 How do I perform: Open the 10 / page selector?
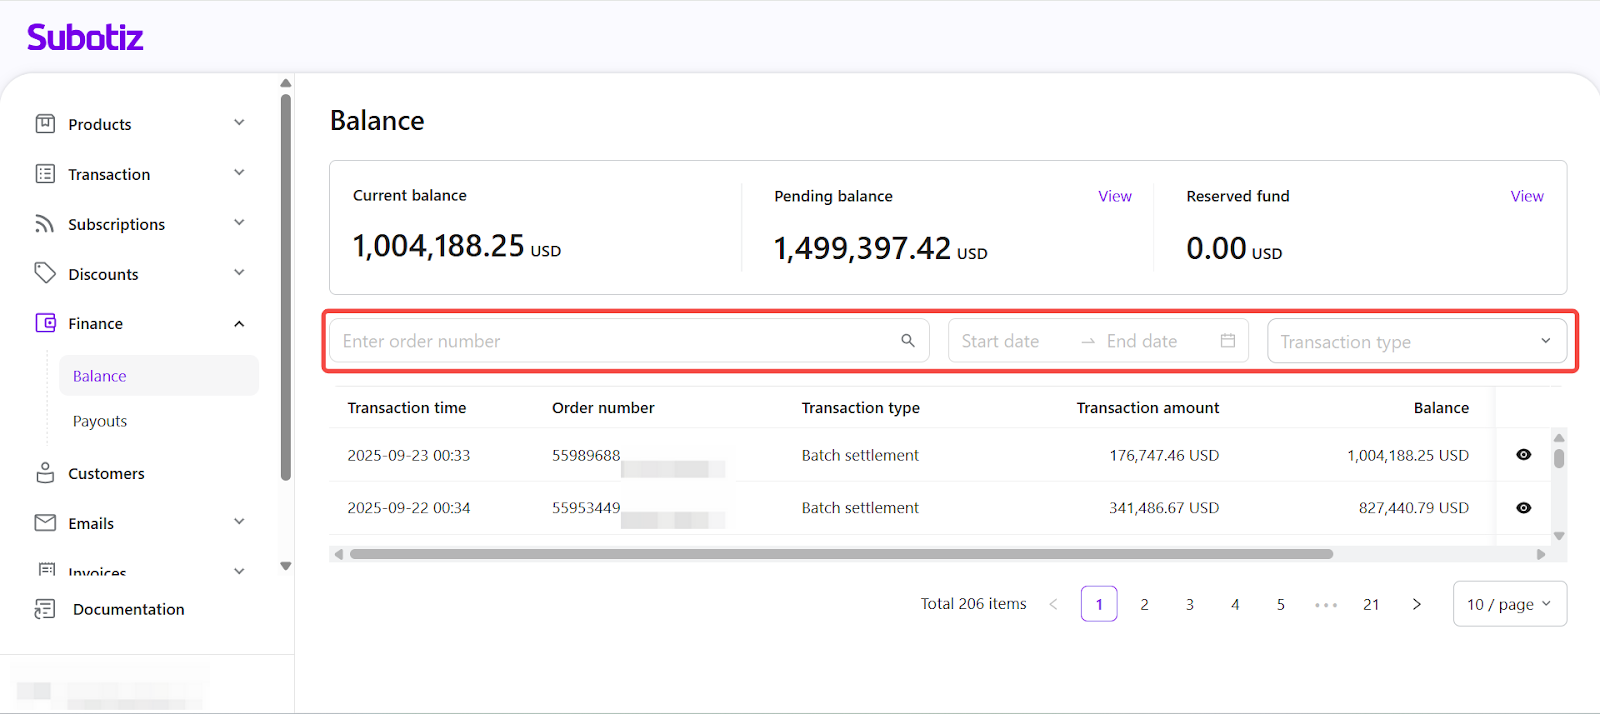click(x=1508, y=604)
